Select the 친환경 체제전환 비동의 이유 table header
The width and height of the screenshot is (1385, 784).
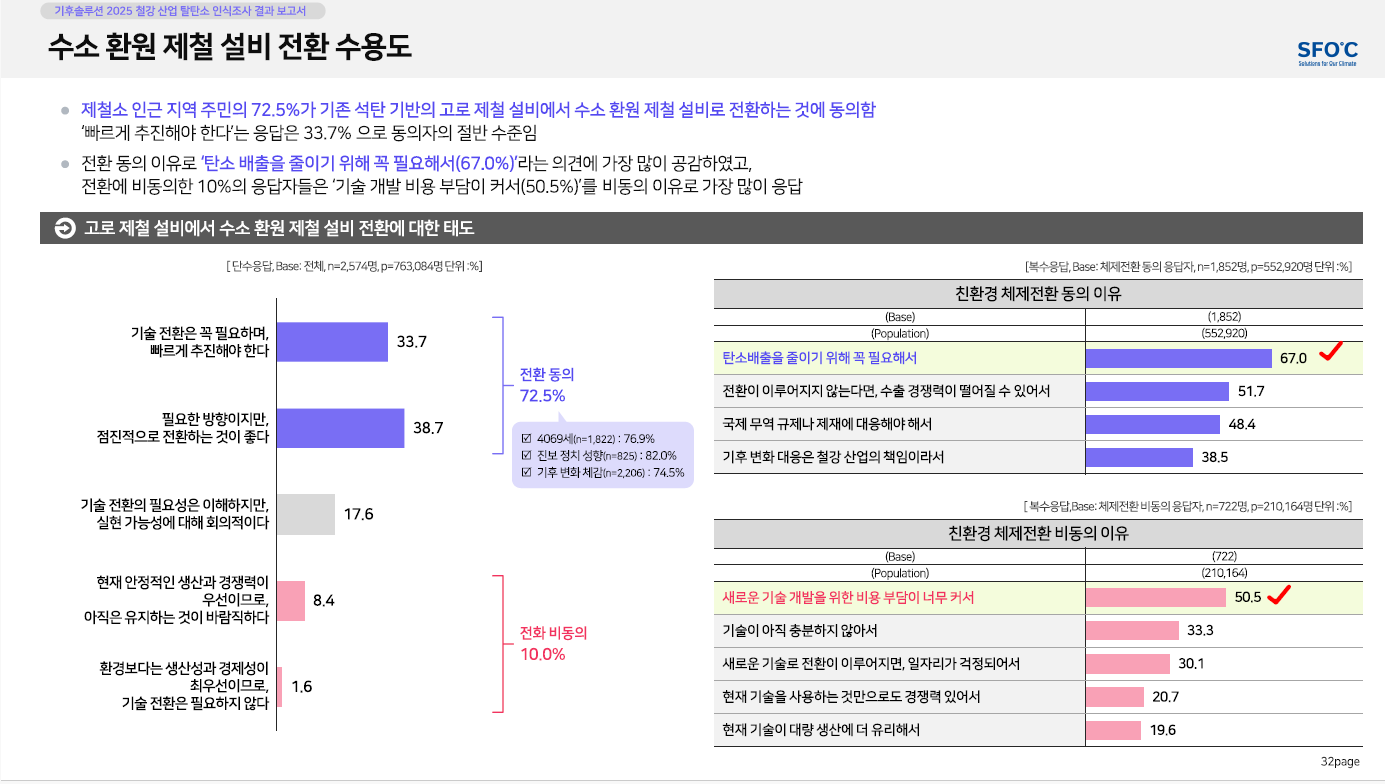tap(1038, 534)
